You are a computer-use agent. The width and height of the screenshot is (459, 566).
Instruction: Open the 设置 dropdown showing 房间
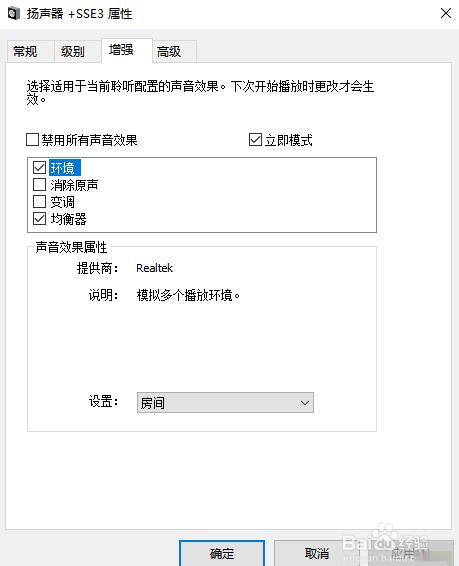[x=225, y=402]
